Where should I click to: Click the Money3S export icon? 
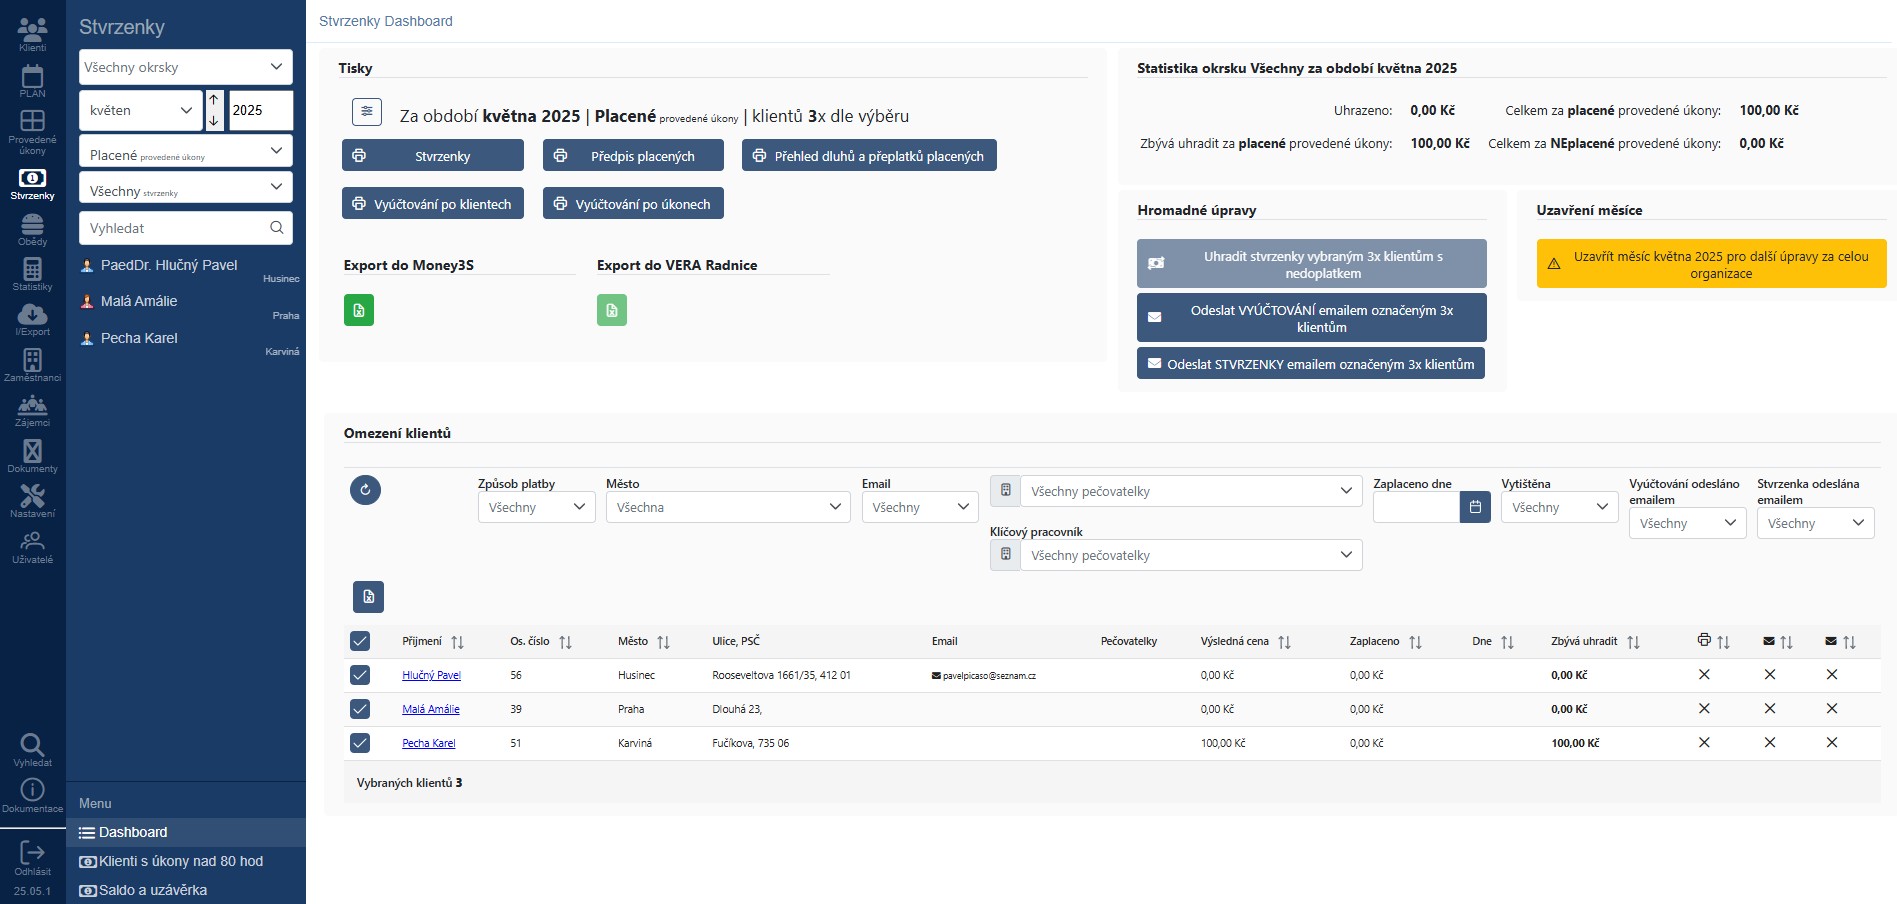[359, 310]
